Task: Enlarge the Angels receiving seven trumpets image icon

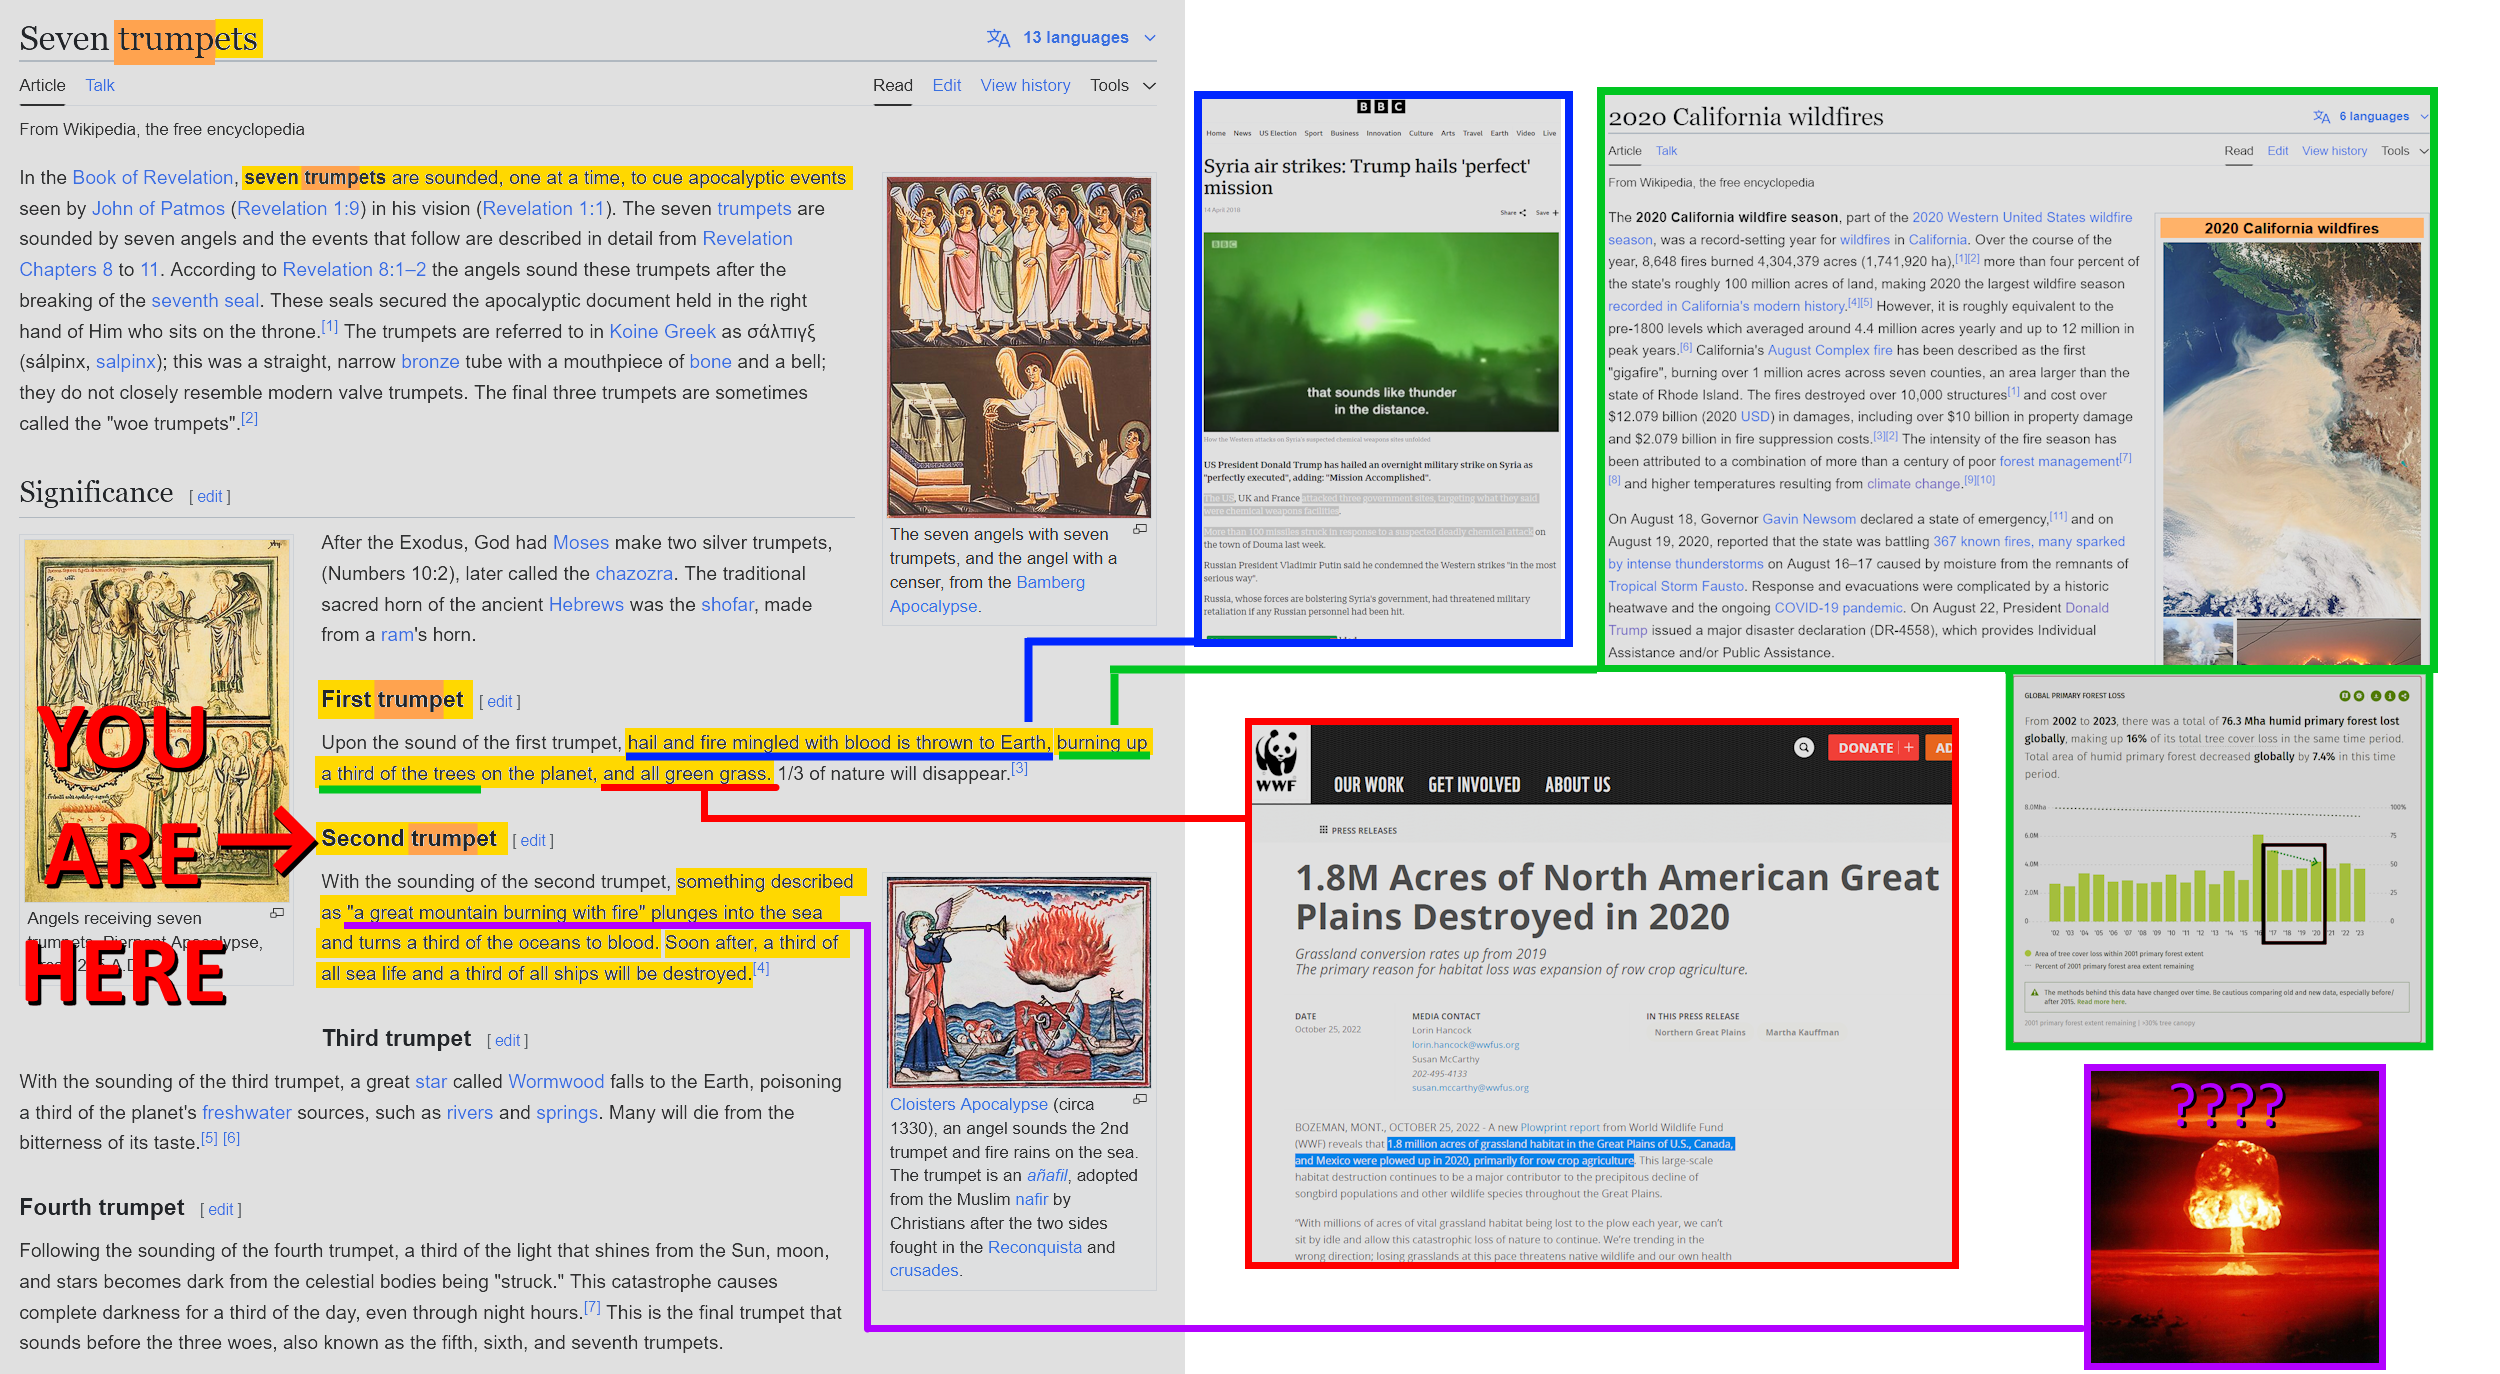Action: (277, 913)
